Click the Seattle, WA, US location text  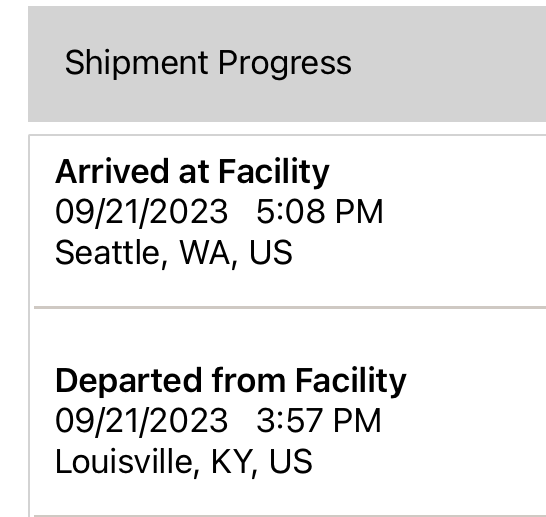tap(174, 253)
